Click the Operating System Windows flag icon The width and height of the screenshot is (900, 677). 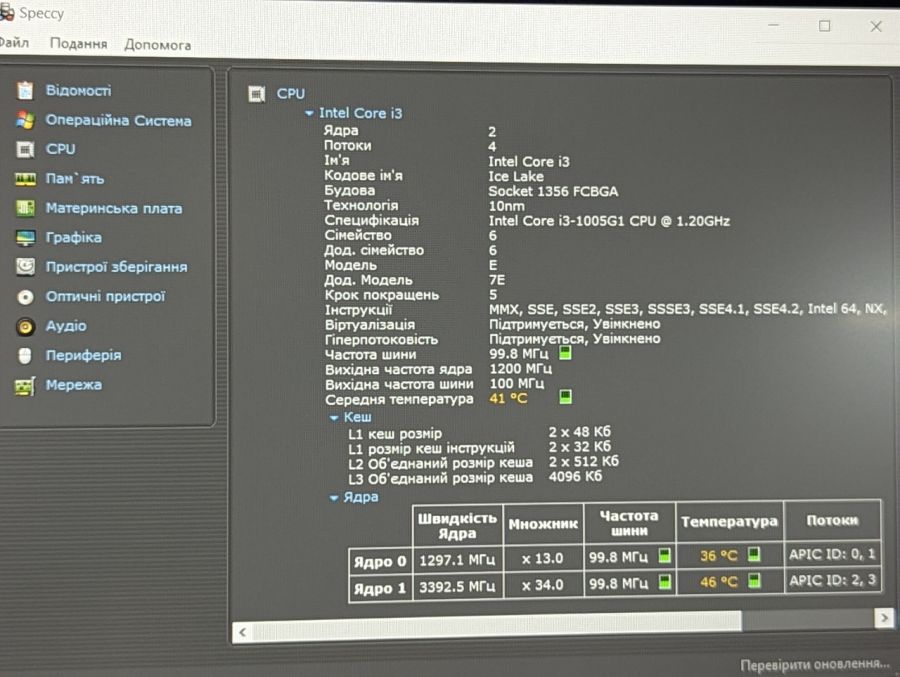coord(25,120)
